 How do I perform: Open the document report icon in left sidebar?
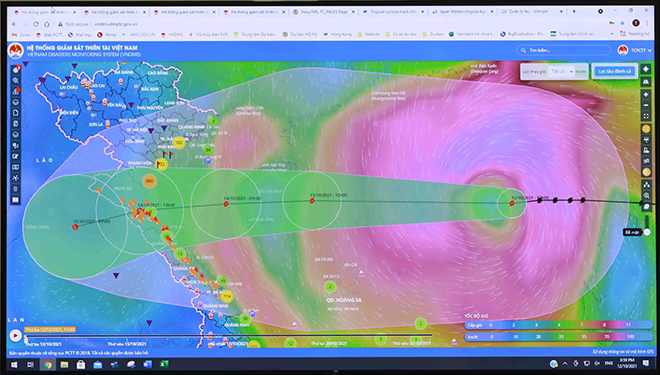point(16,113)
